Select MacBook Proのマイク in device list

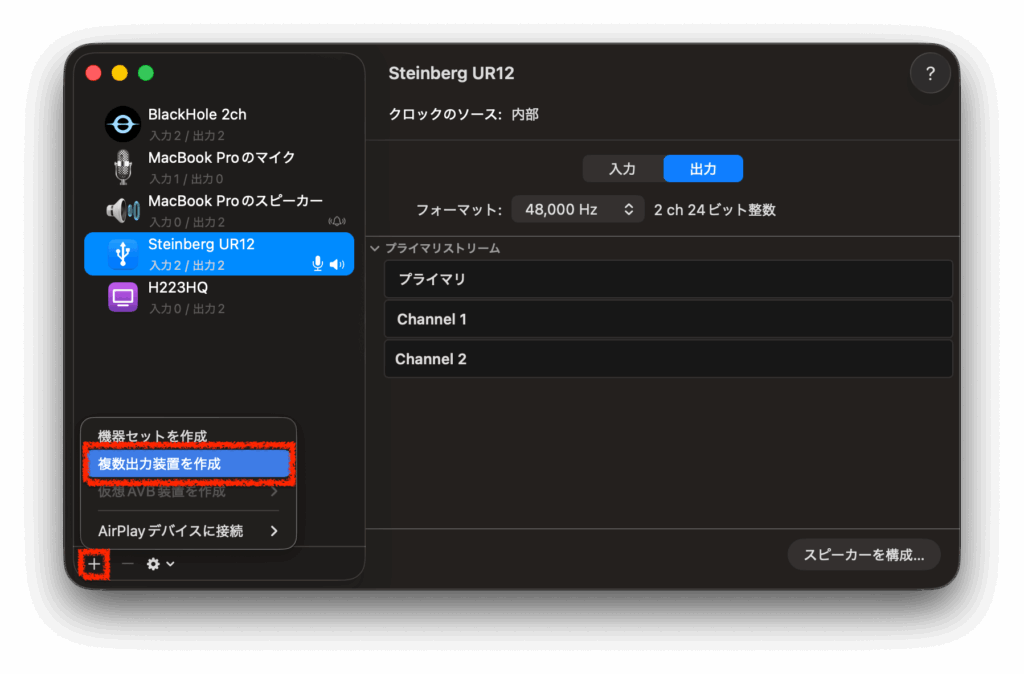[219, 167]
